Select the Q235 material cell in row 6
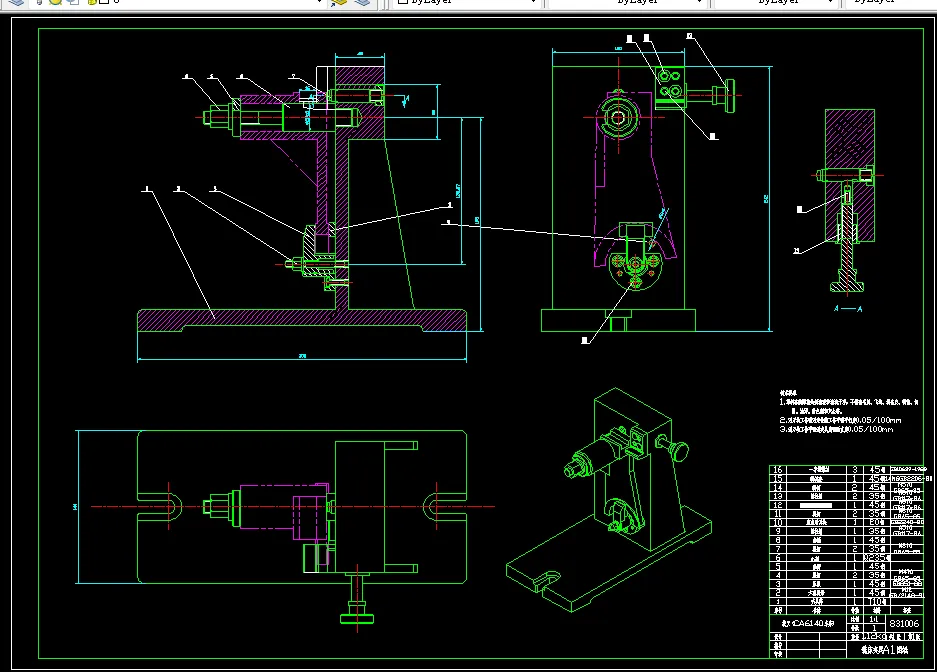The height and width of the screenshot is (672, 937). 876,557
